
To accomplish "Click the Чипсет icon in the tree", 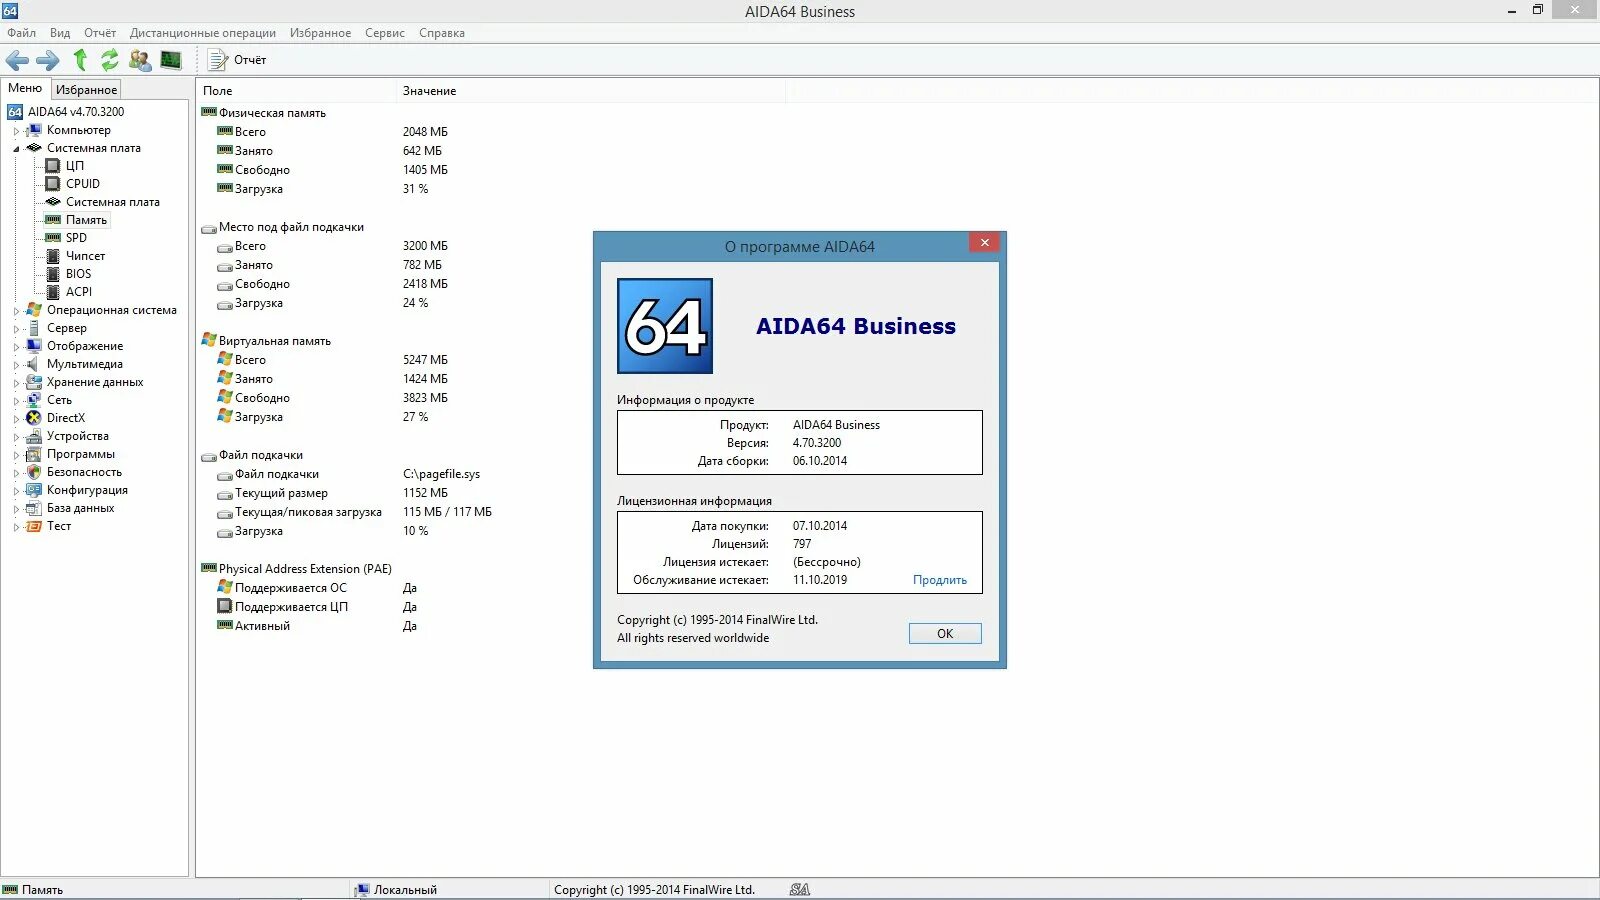I will [x=53, y=256].
